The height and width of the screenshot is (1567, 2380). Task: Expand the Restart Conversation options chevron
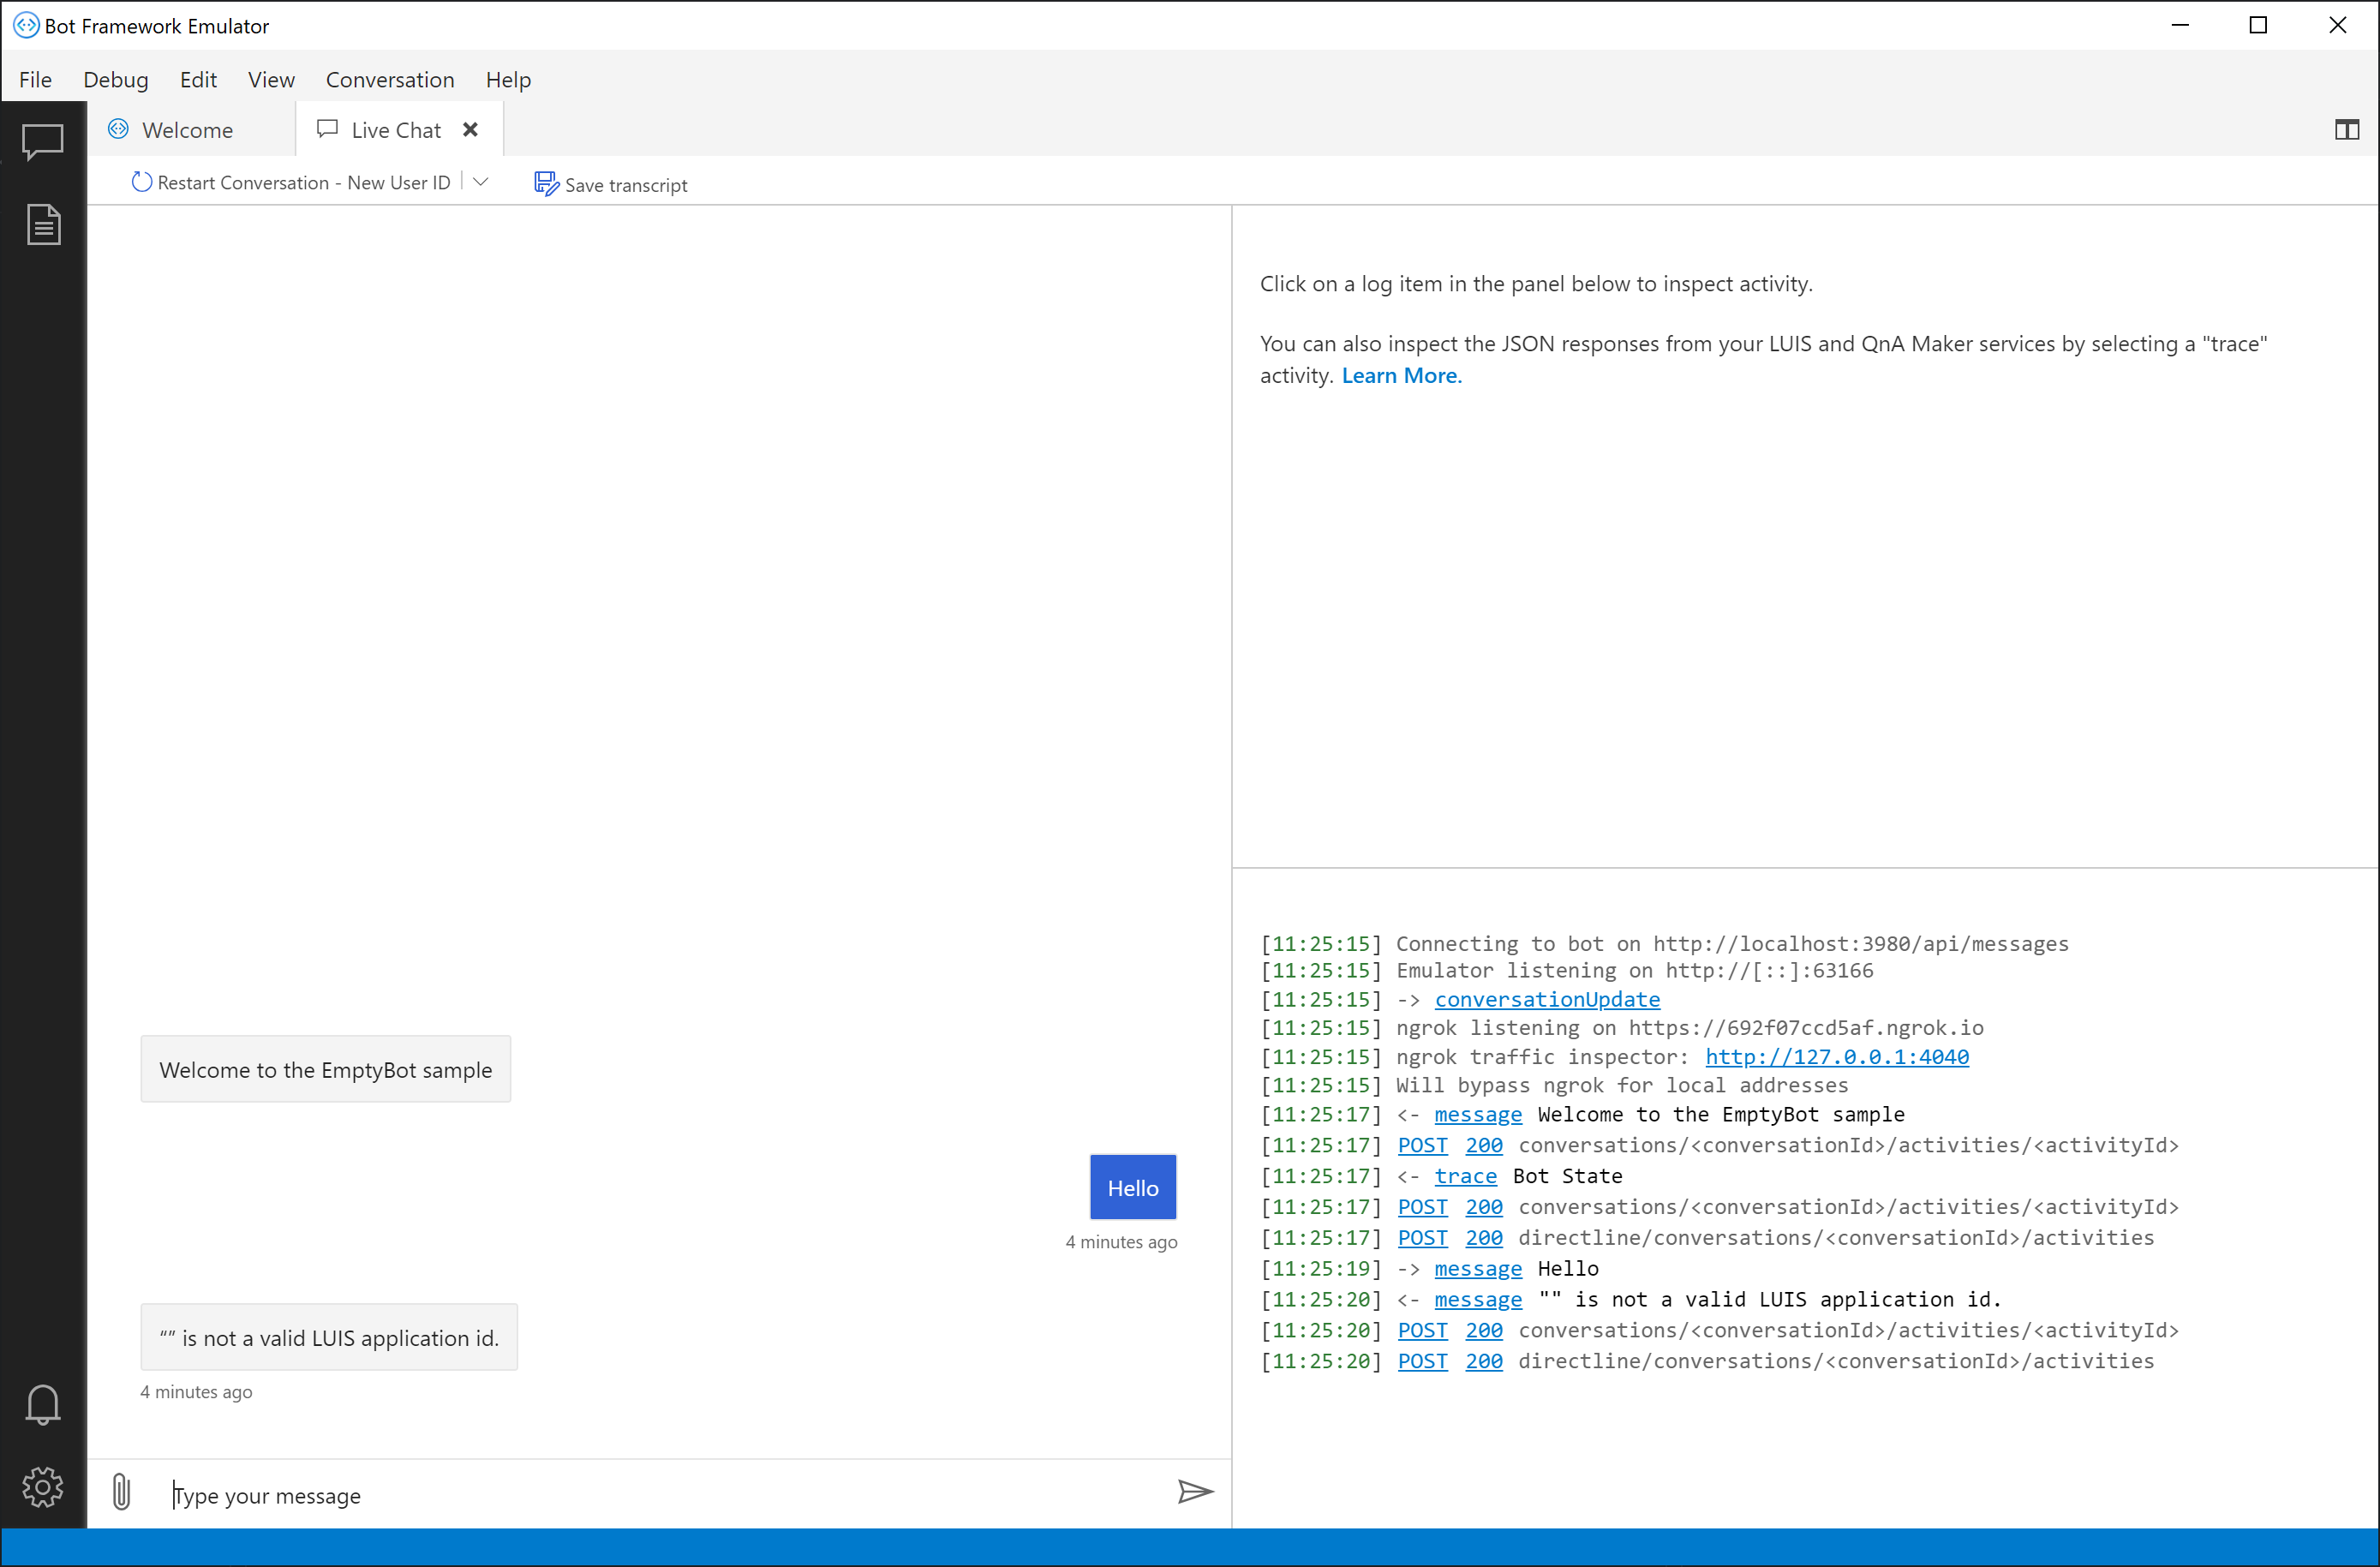tap(482, 182)
